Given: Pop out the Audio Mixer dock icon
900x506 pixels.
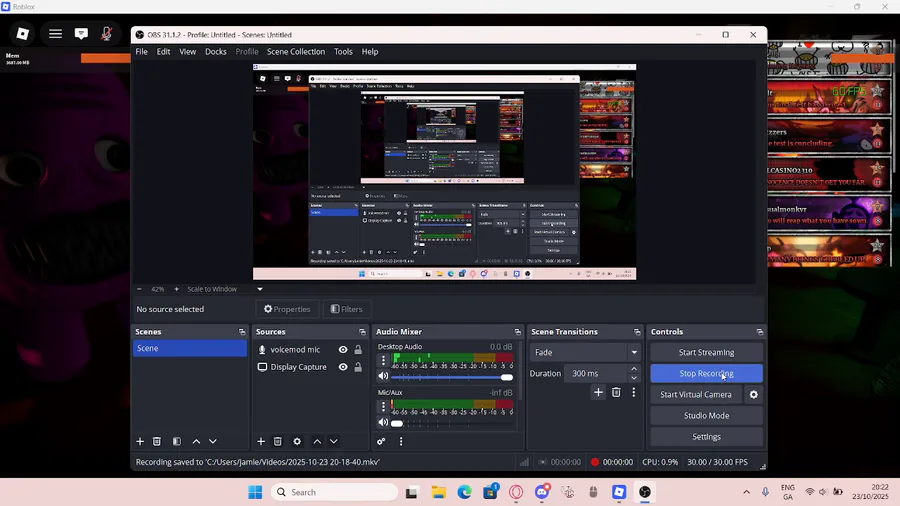Looking at the screenshot, I should (x=518, y=332).
